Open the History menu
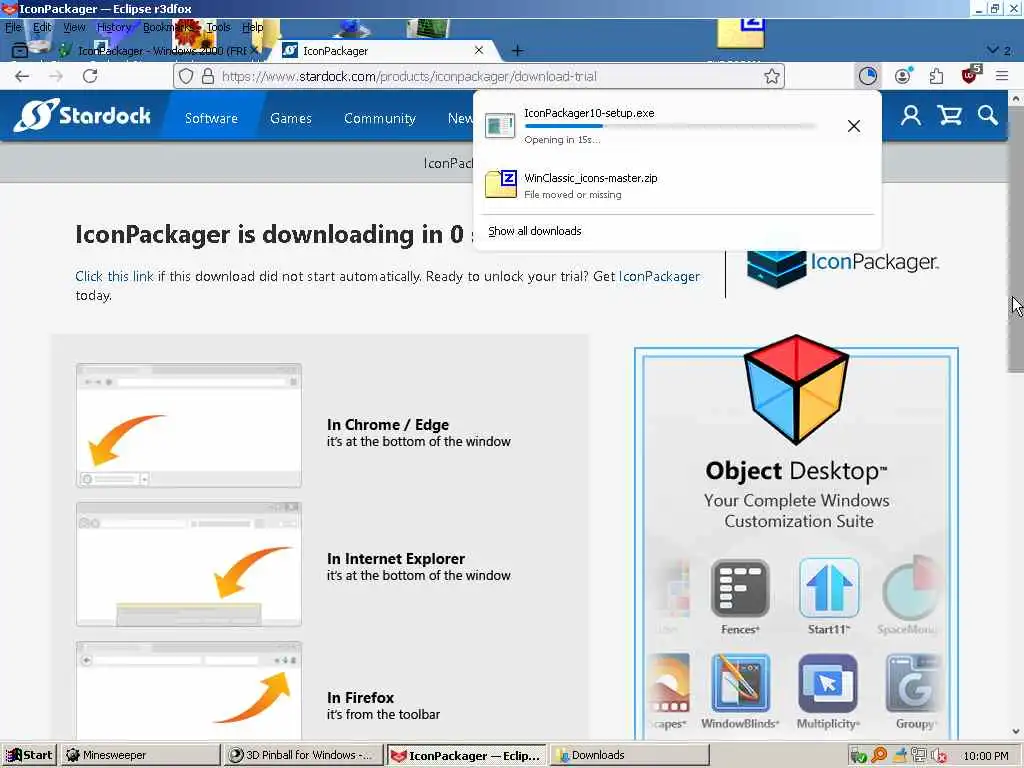1024x768 pixels. pos(114,27)
